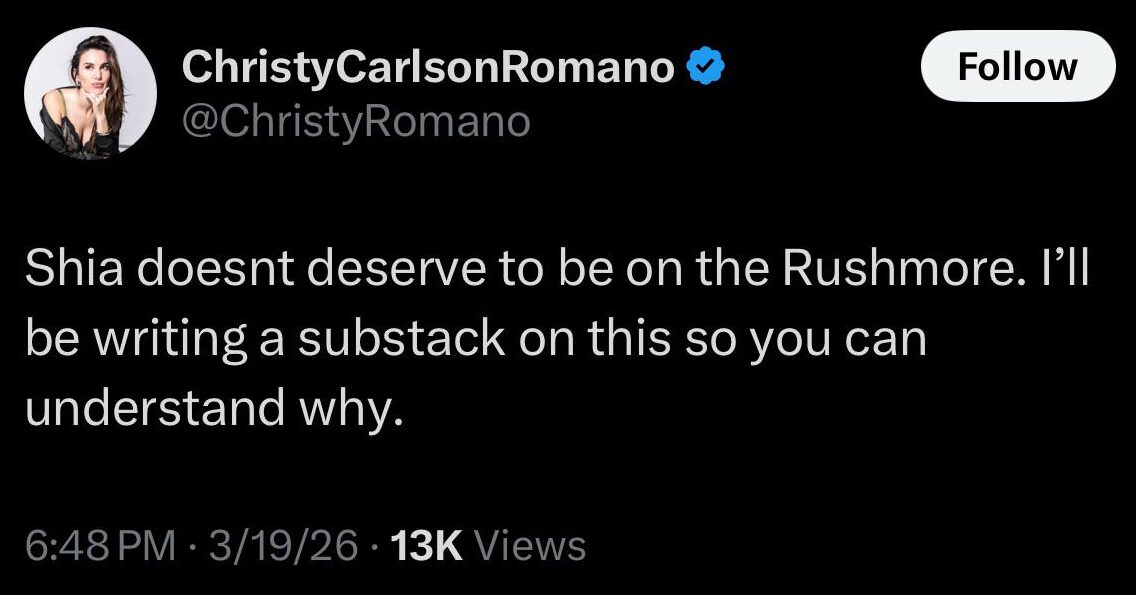Open the ChristyCarlsonRomano display name
Image resolution: width=1136 pixels, height=595 pixels.
[x=429, y=69]
